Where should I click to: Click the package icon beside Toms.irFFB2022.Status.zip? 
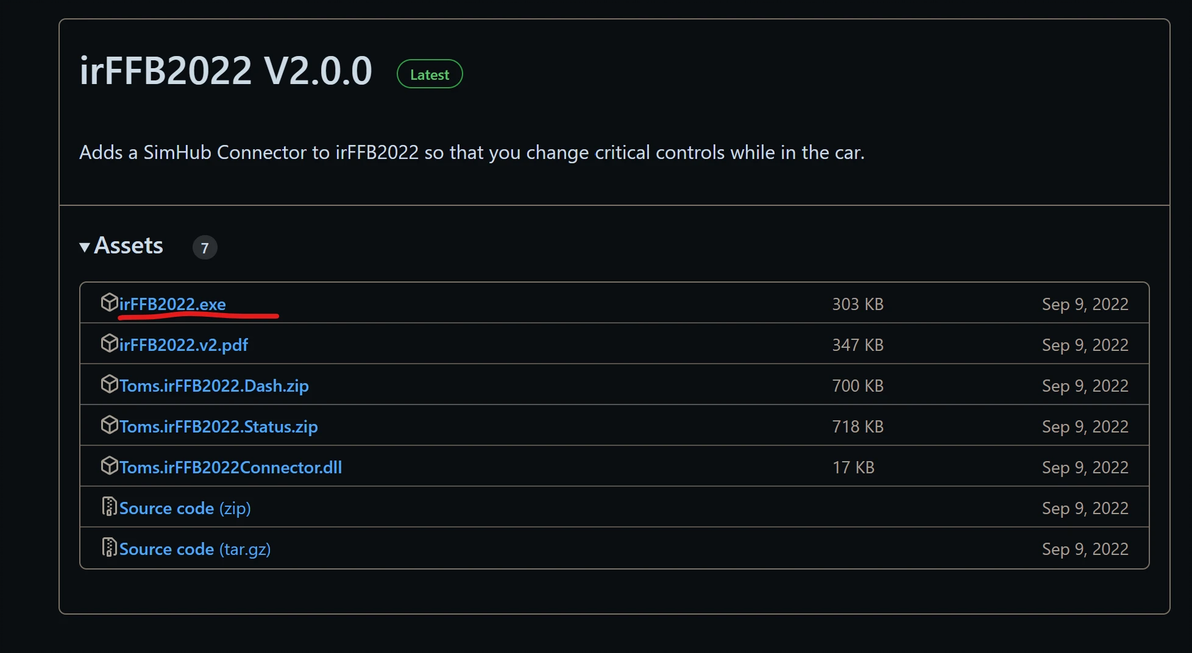point(109,426)
